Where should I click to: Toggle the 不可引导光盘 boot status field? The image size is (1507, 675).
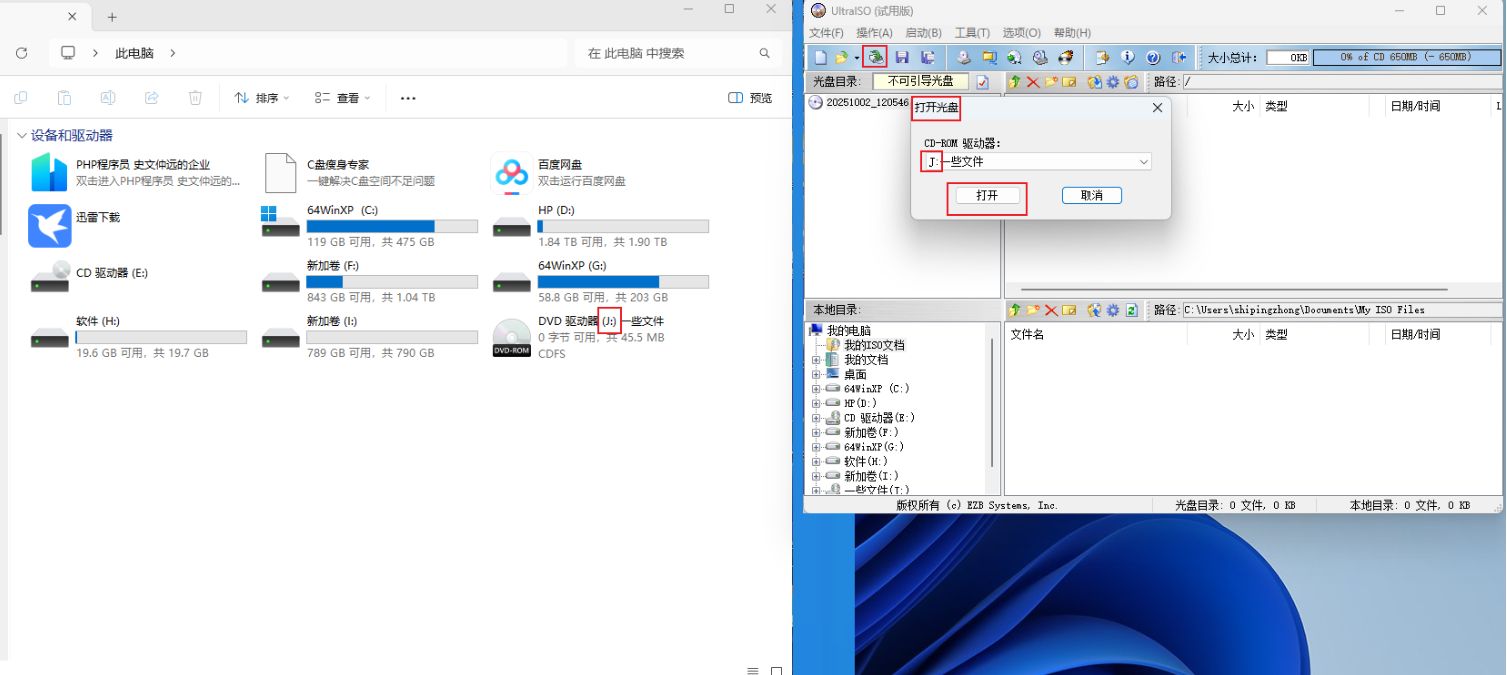pyautogui.click(x=920, y=82)
